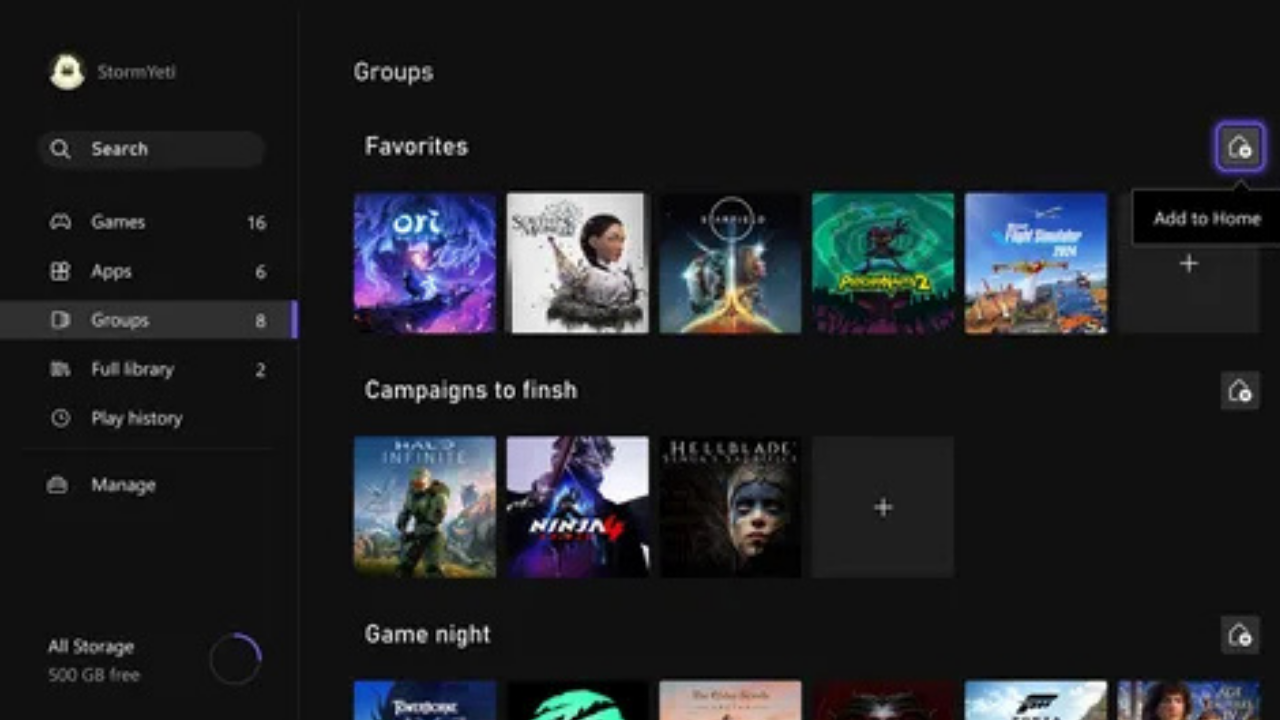
Task: Launch Psychonauts 2 from Favorites
Action: (x=883, y=263)
